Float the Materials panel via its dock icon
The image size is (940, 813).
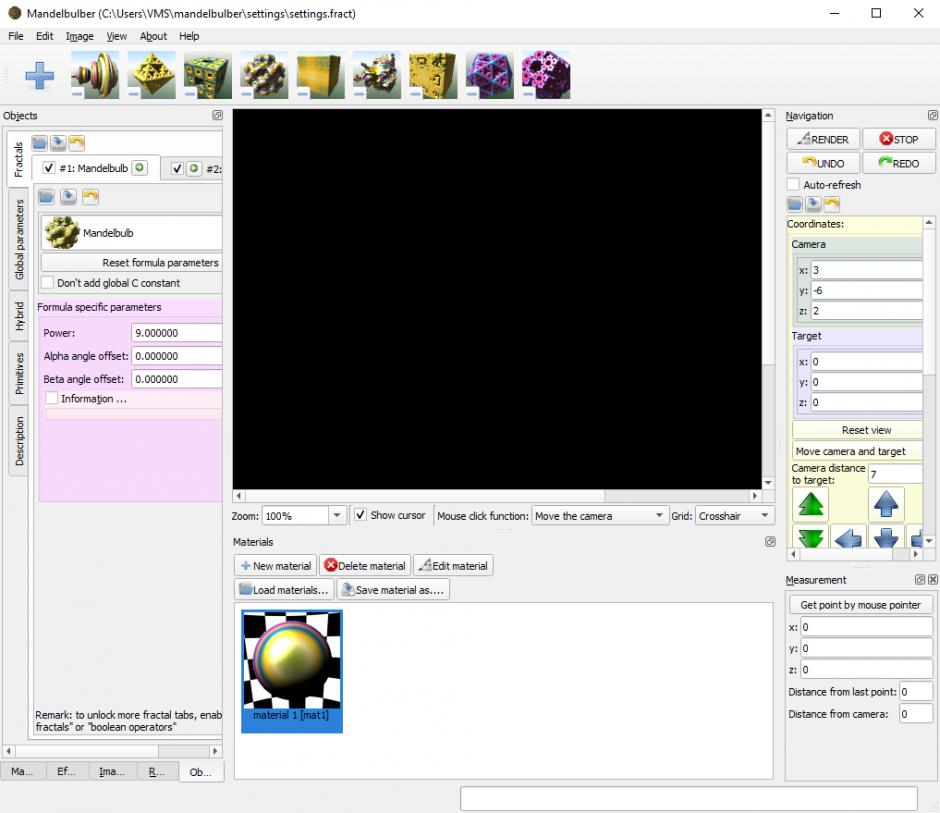click(x=770, y=541)
